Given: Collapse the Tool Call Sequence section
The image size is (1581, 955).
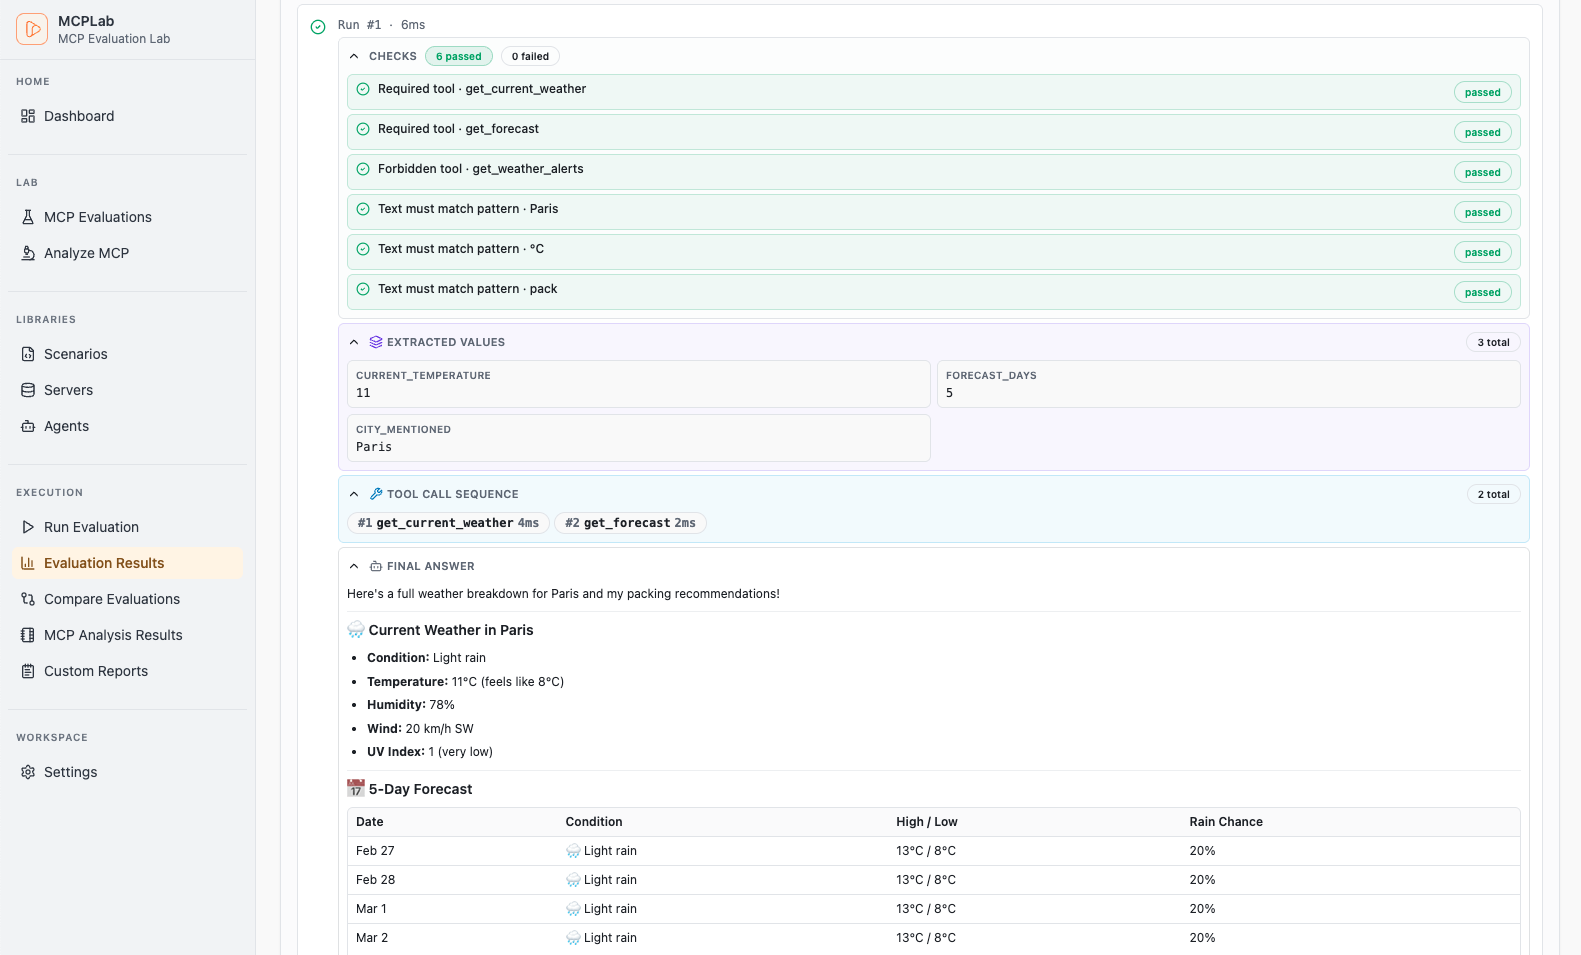Looking at the screenshot, I should click(x=354, y=494).
